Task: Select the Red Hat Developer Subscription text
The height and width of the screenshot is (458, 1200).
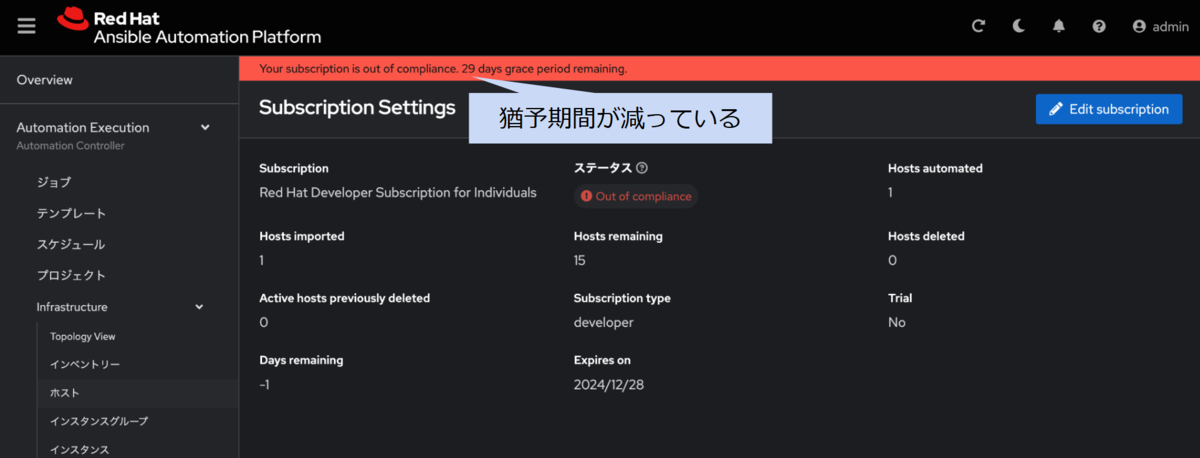Action: tap(398, 192)
